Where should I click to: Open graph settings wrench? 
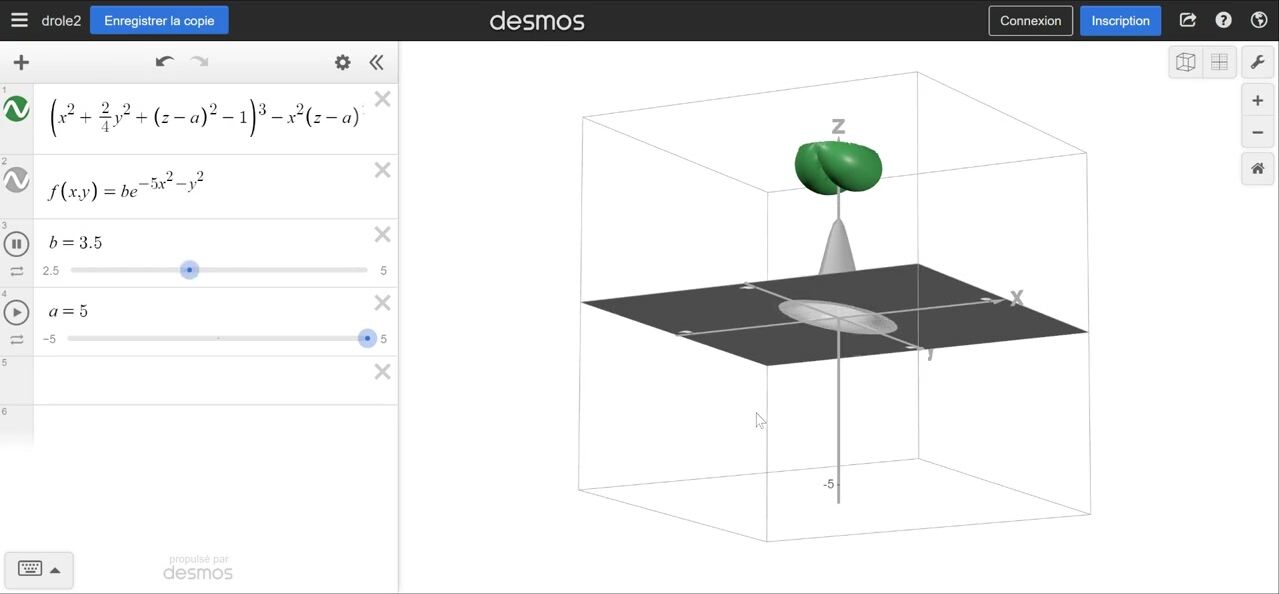tap(1258, 62)
